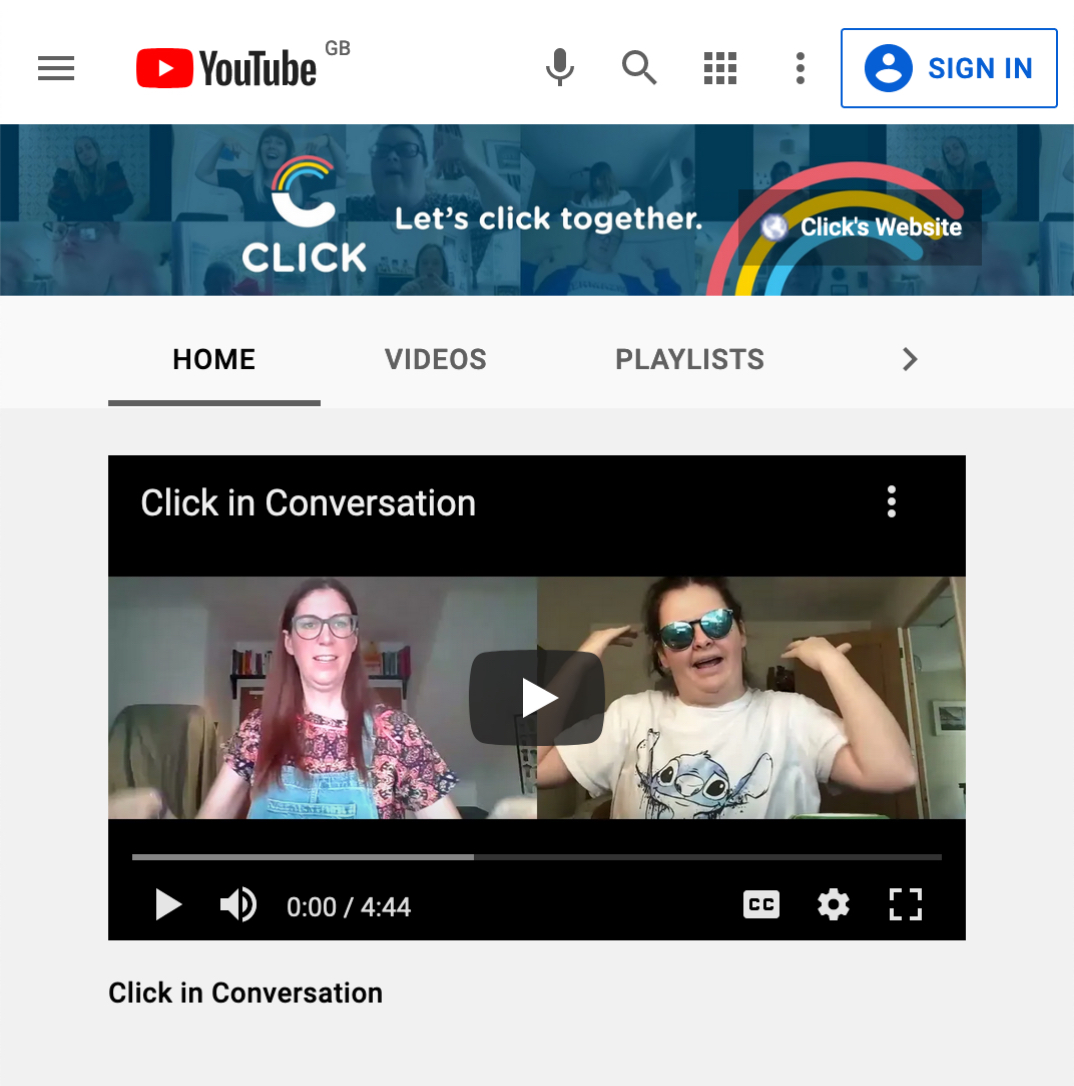Click the CLICK channel logo in banner
Screen dimensions: 1074x1086
pos(304,215)
